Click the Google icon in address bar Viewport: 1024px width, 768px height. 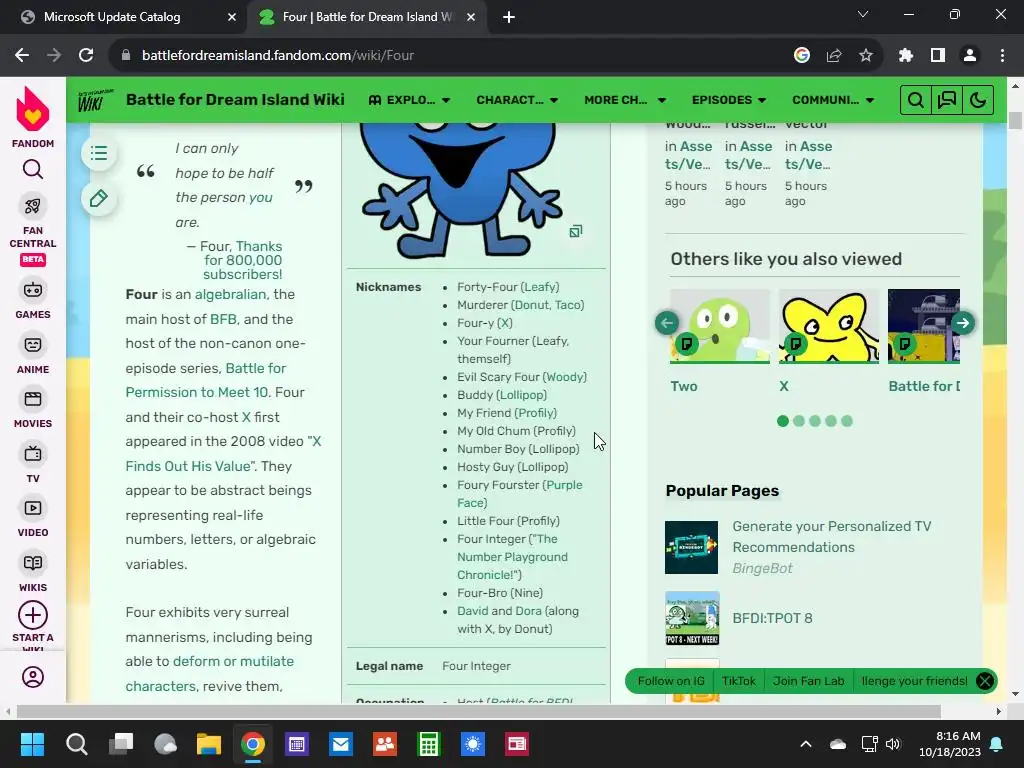click(x=802, y=56)
